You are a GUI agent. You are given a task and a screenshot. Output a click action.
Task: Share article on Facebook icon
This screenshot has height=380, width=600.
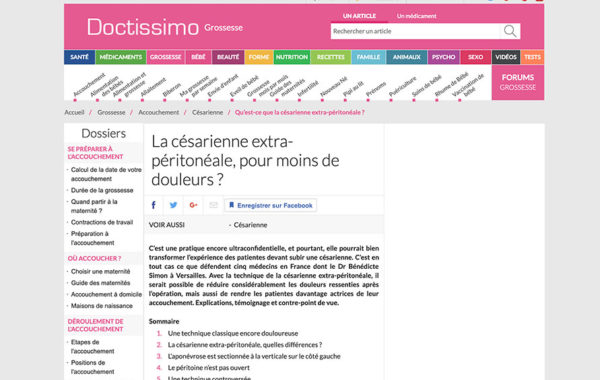tap(153, 205)
